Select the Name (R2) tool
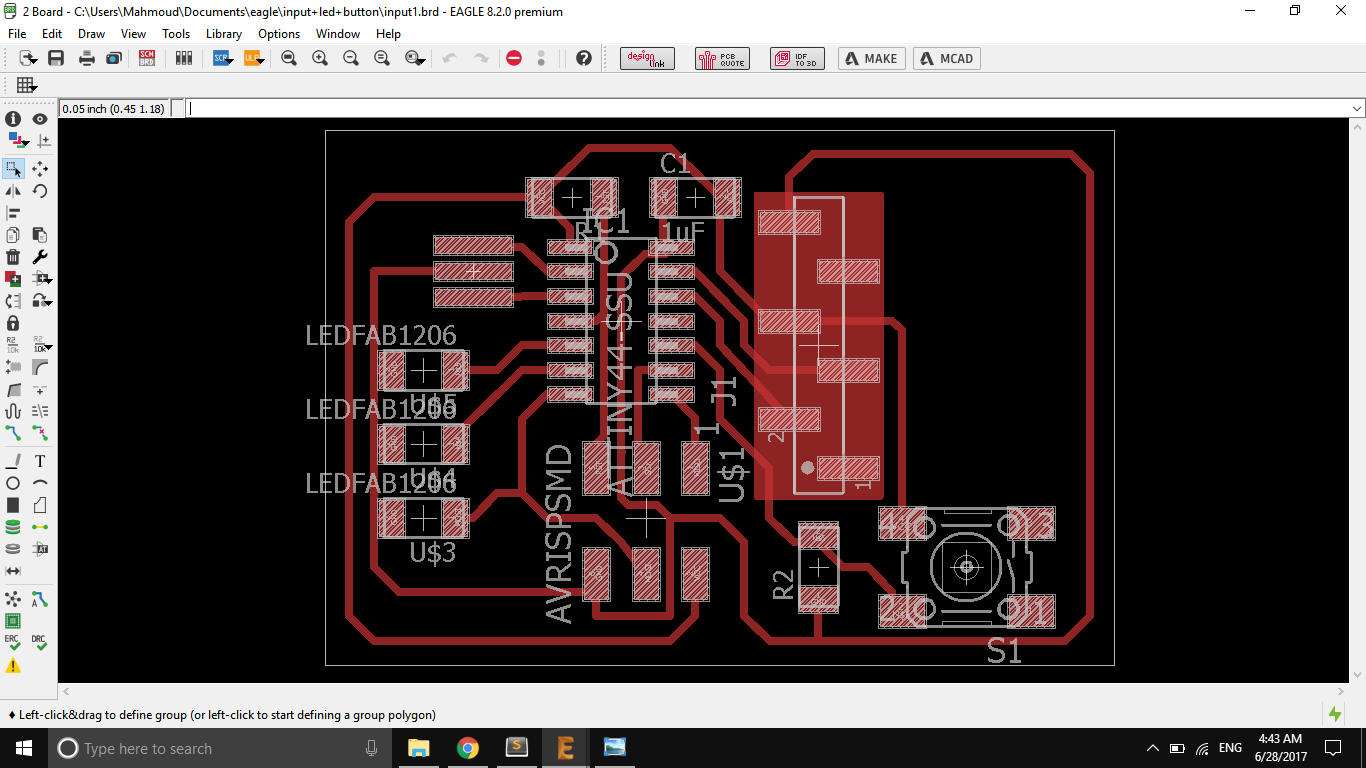 click(x=13, y=345)
